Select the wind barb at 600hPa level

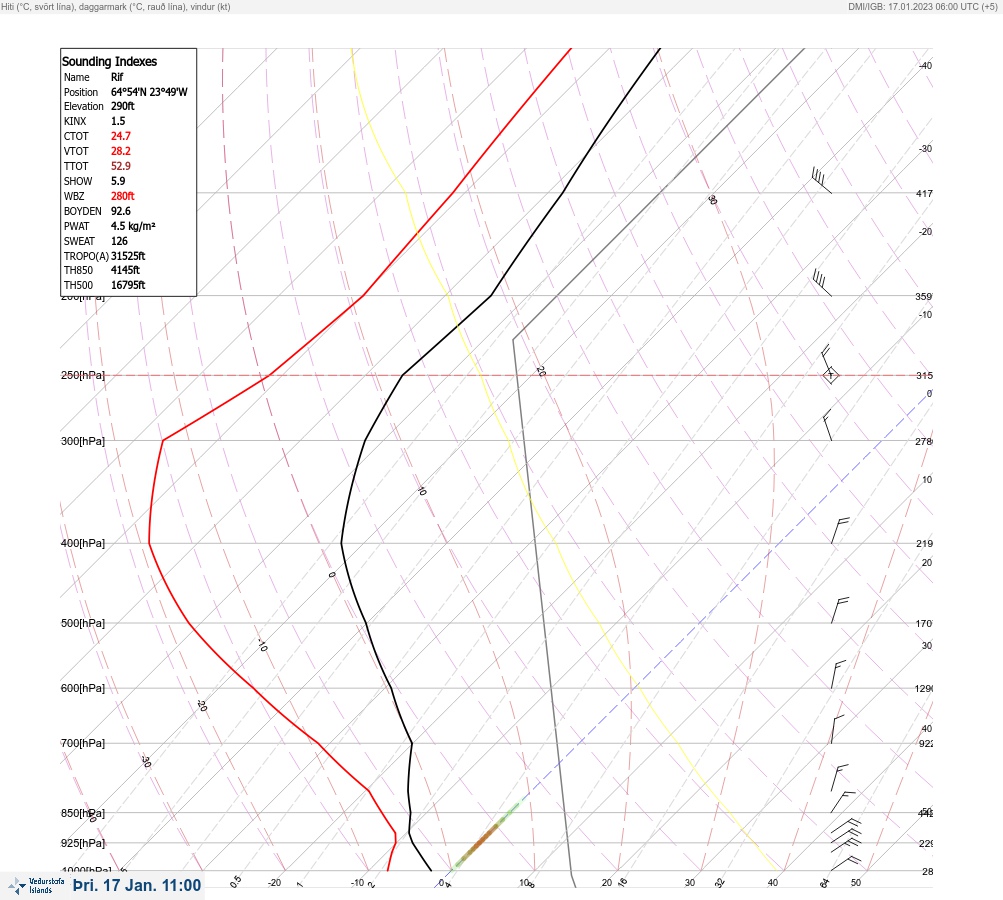point(838,675)
